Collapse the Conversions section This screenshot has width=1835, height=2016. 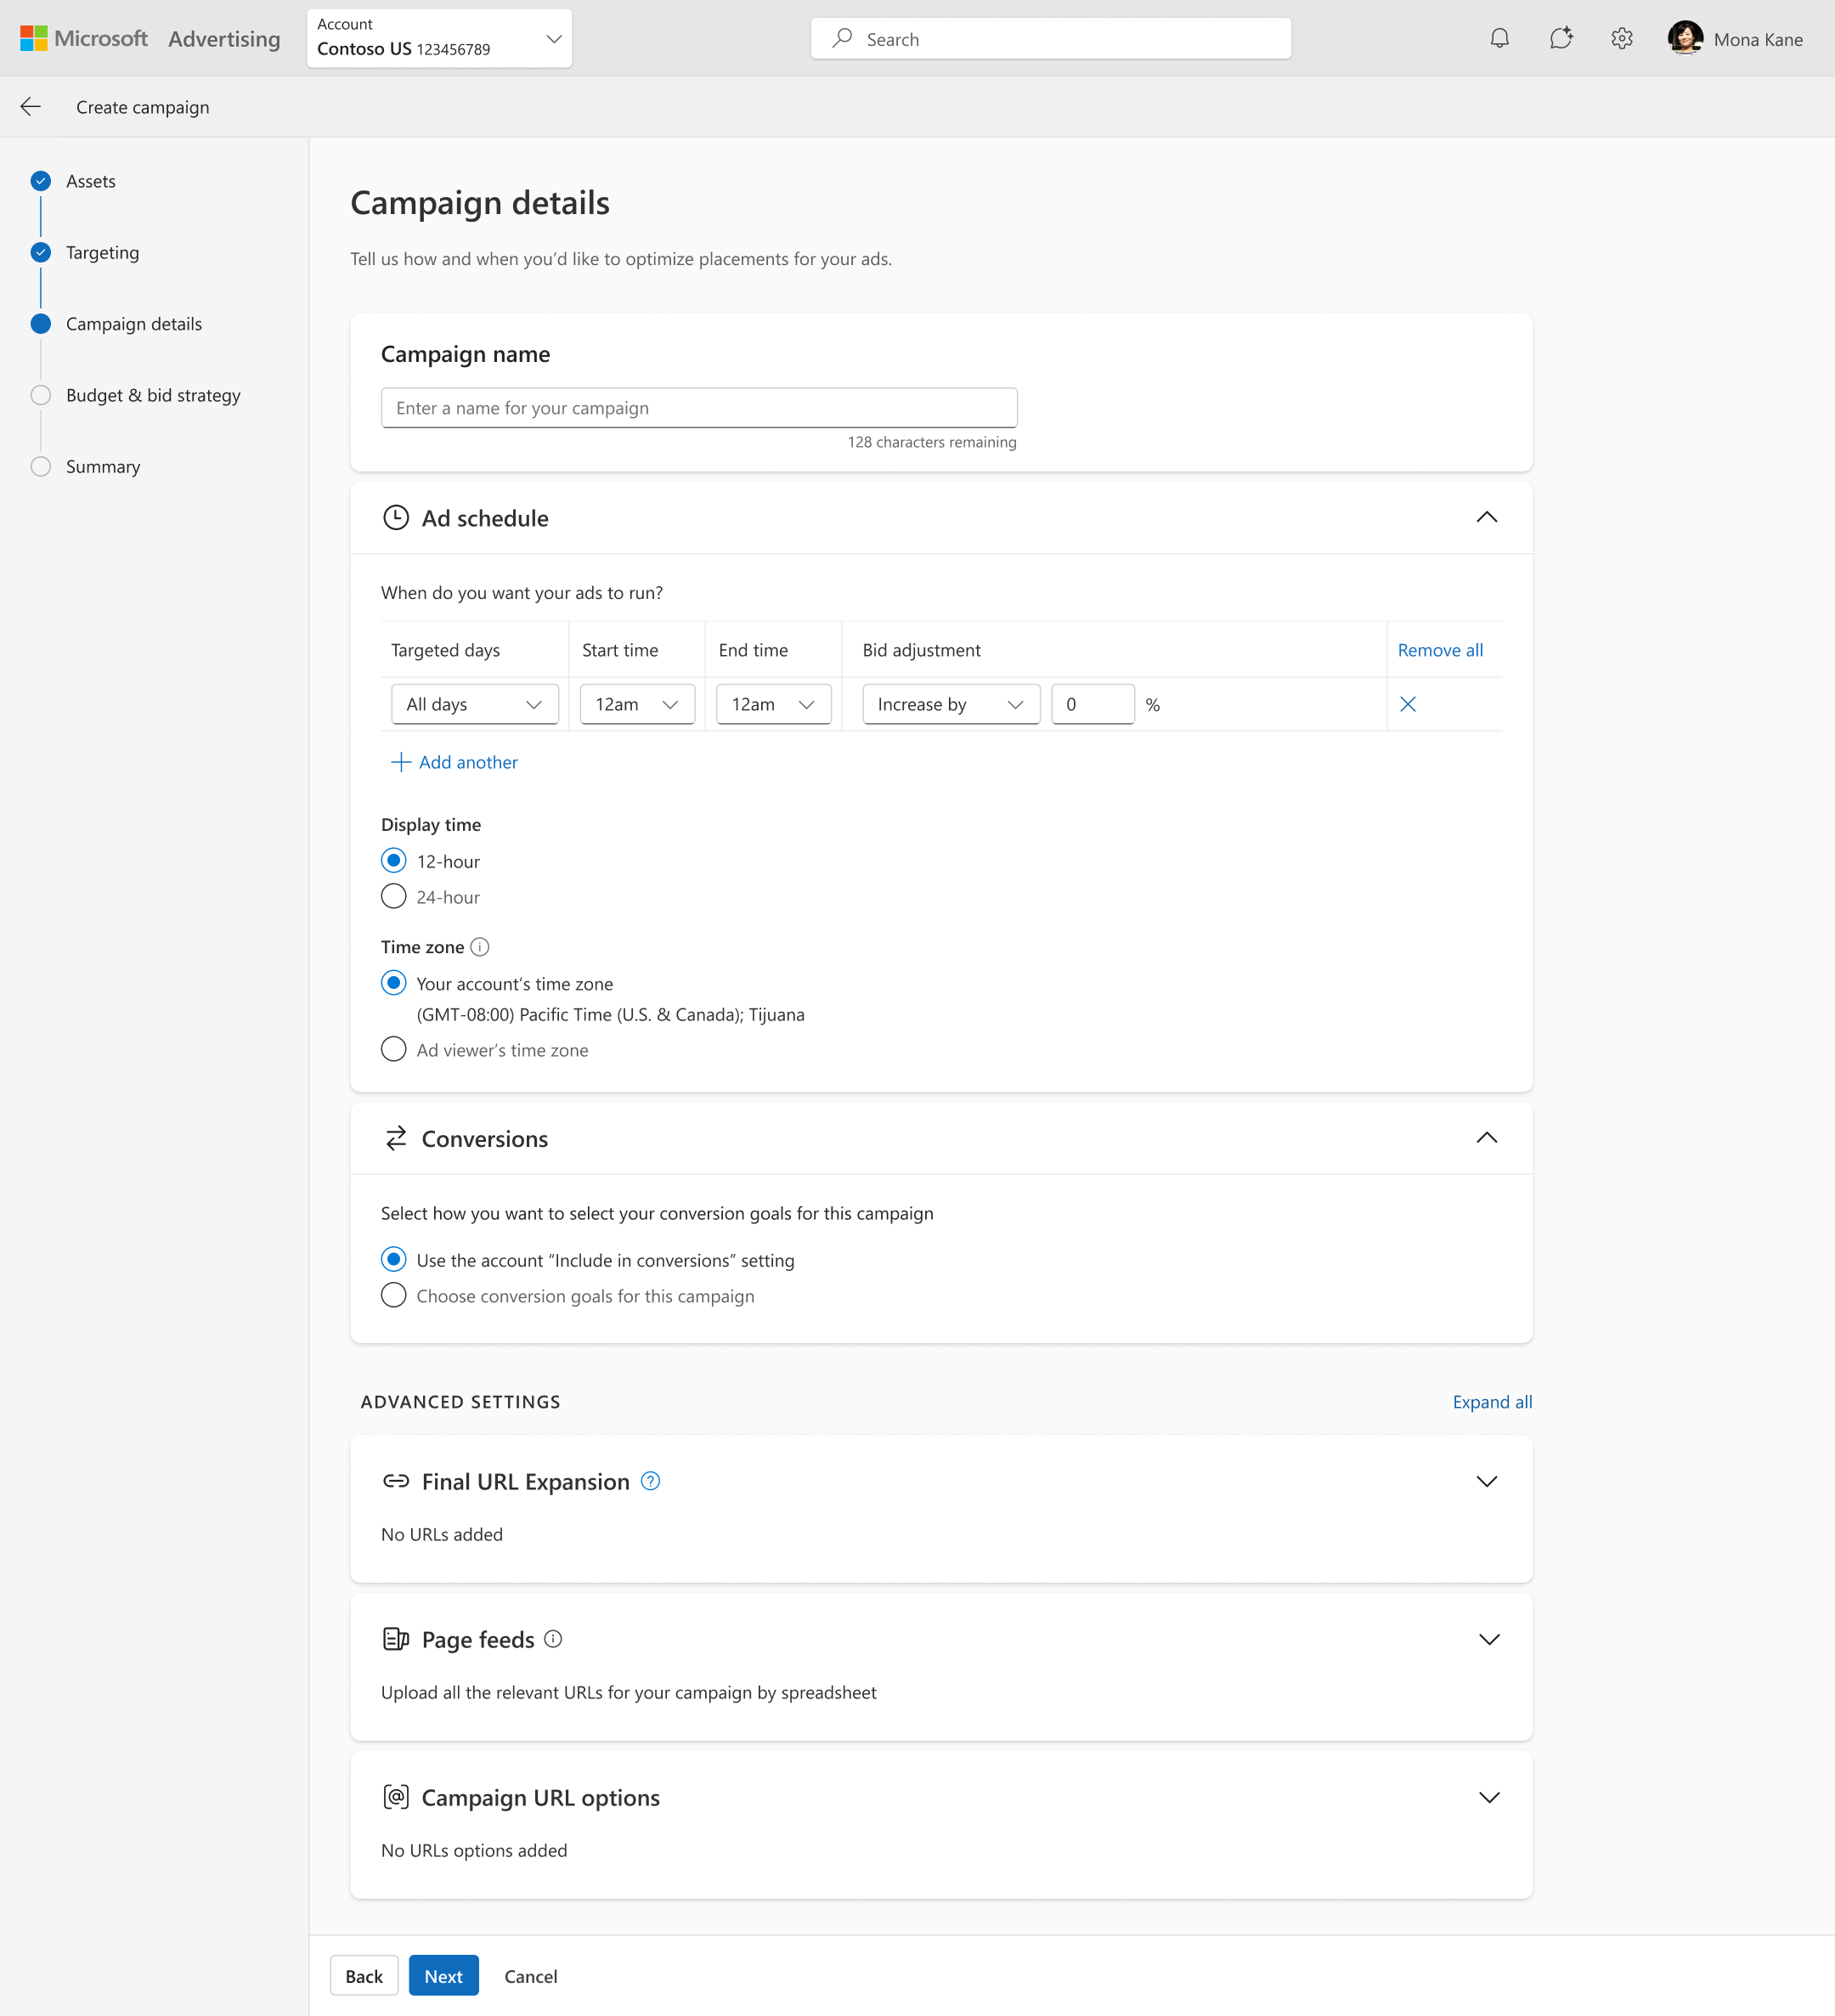point(1487,1138)
